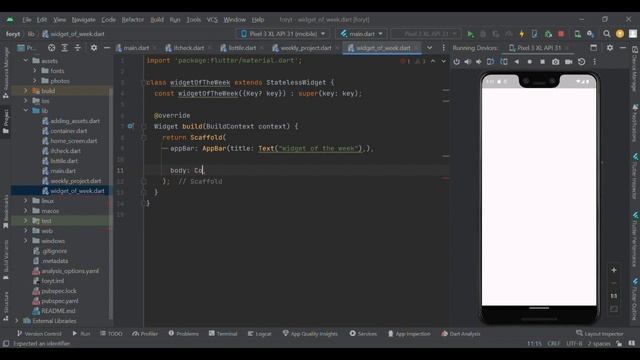Show hidden editor tabs chevron
Screen dimensions: 640x360
pos(429,48)
